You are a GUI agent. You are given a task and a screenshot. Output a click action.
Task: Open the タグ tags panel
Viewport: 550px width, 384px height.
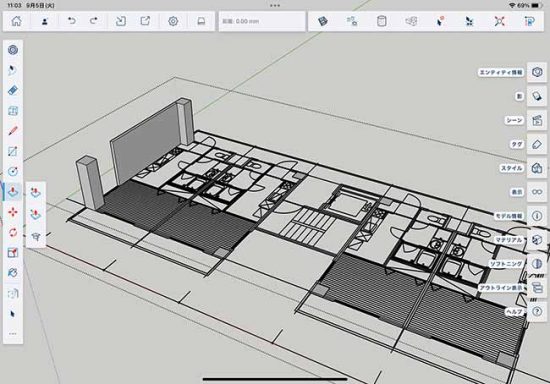(x=537, y=144)
